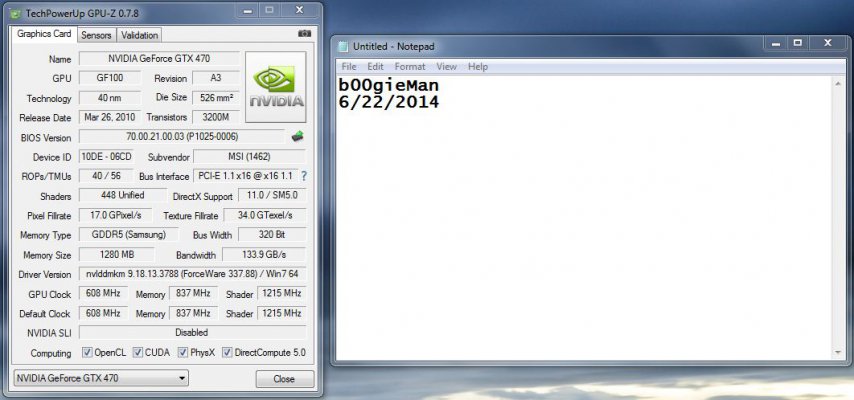Click the Default Clock field 608 MHz
The height and width of the screenshot is (400, 854).
[103, 313]
